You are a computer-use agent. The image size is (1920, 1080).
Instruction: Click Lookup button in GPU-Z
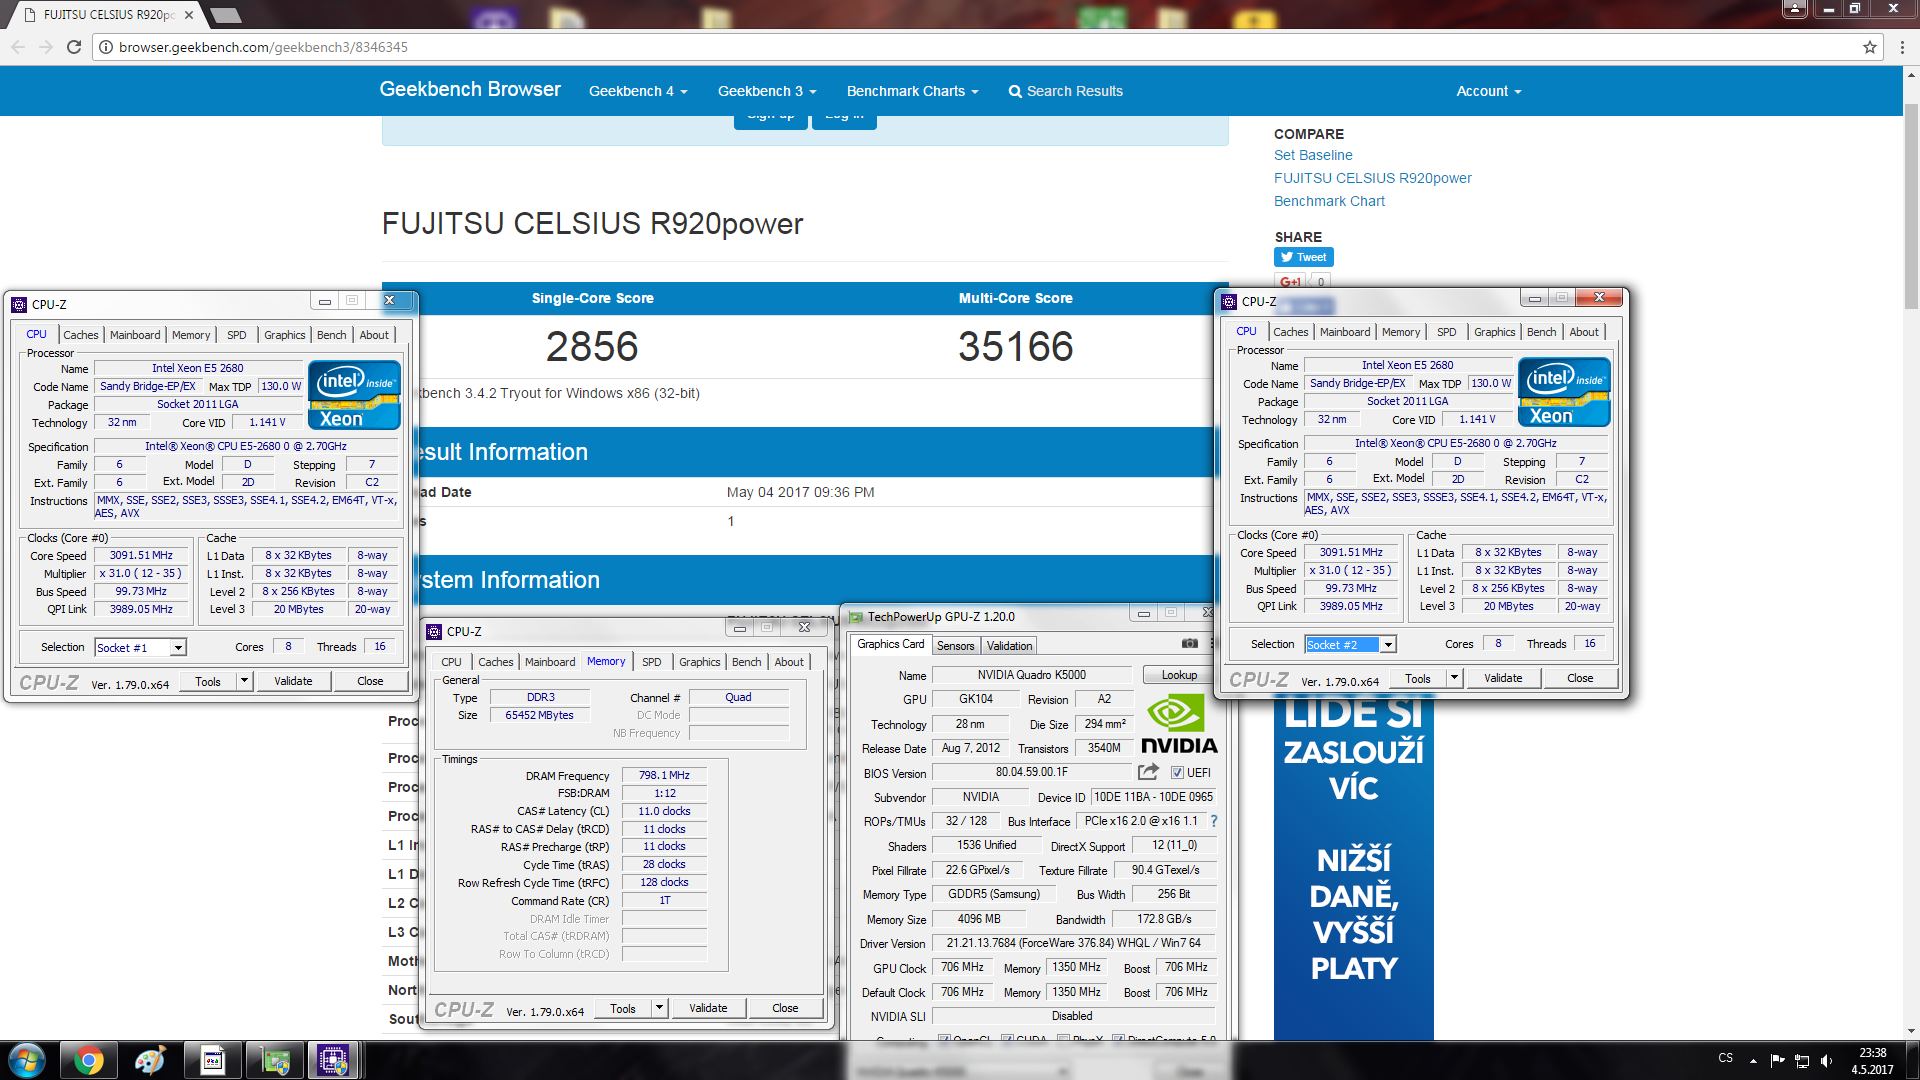pos(1179,675)
